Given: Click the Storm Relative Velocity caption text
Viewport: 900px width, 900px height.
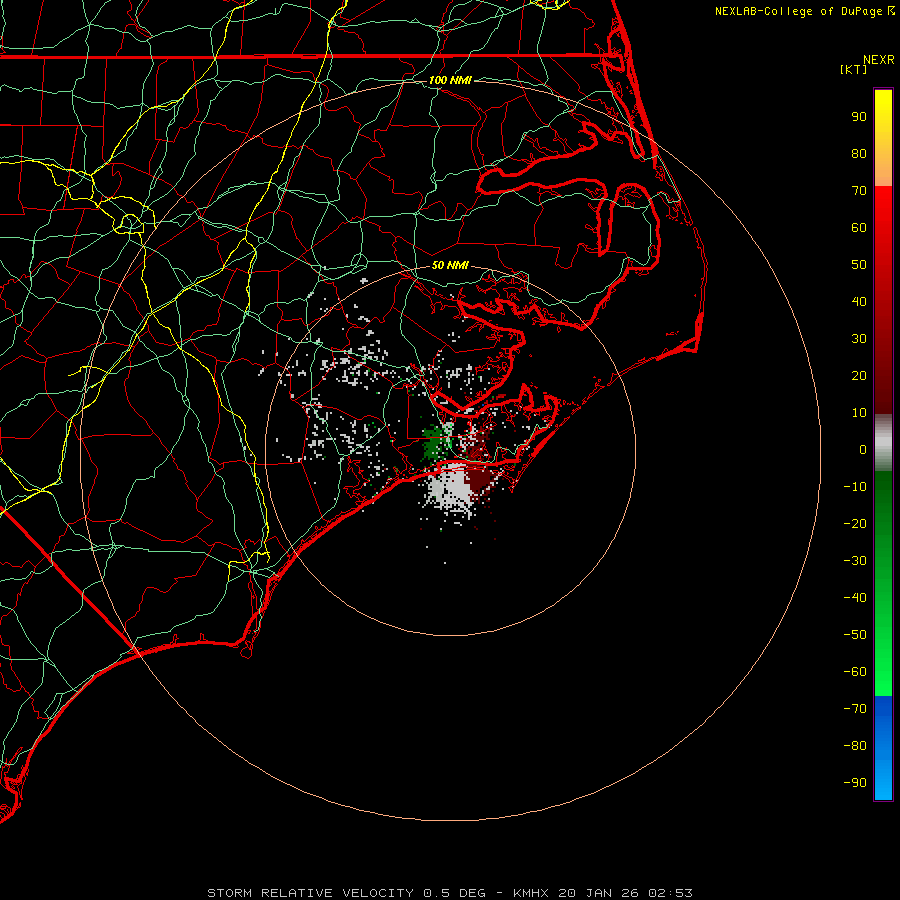Looking at the screenshot, I should pyautogui.click(x=449, y=893).
